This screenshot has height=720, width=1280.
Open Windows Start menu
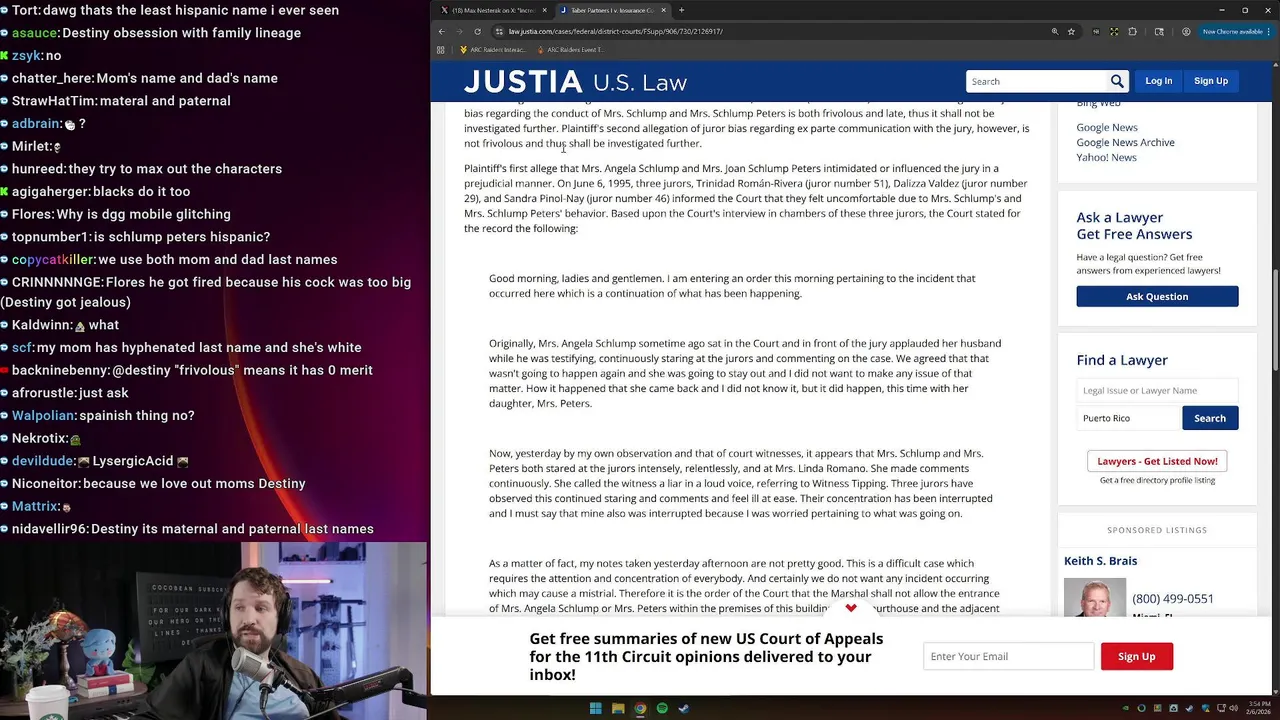tap(595, 708)
